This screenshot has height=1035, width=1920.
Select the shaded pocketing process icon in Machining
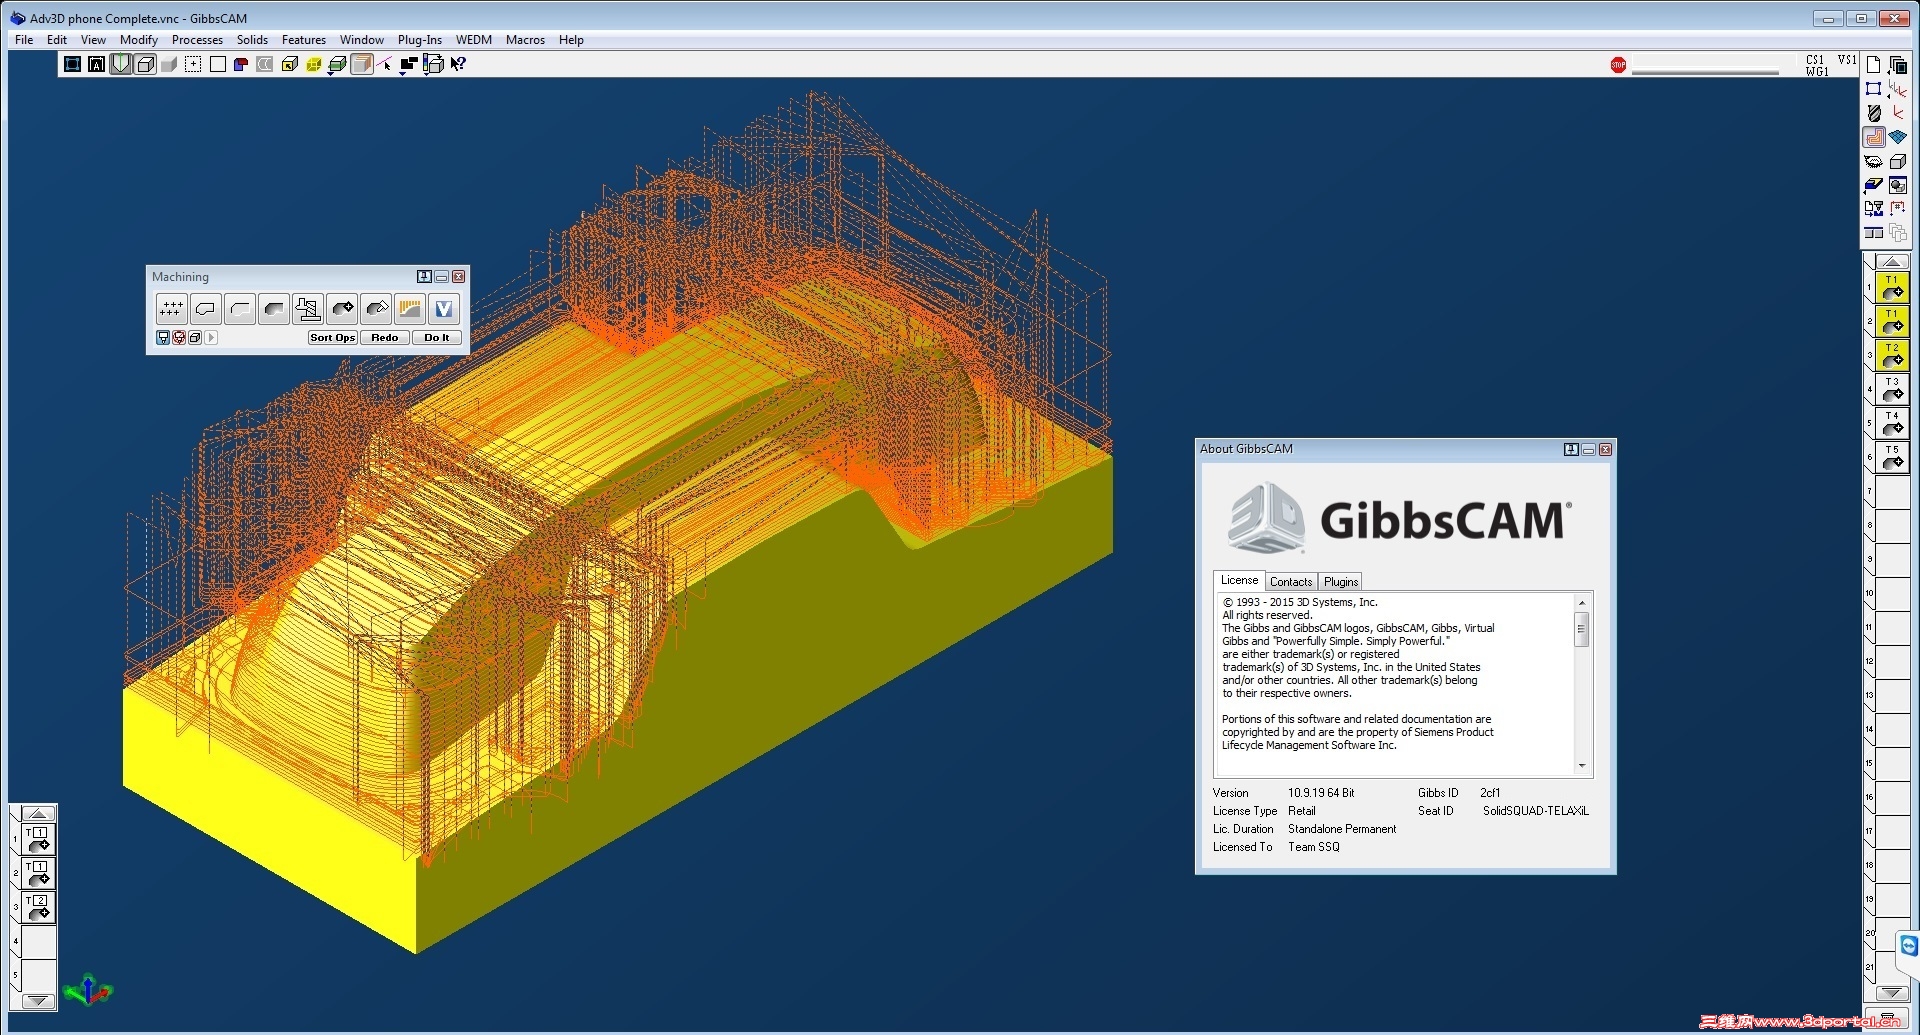[x=274, y=309]
